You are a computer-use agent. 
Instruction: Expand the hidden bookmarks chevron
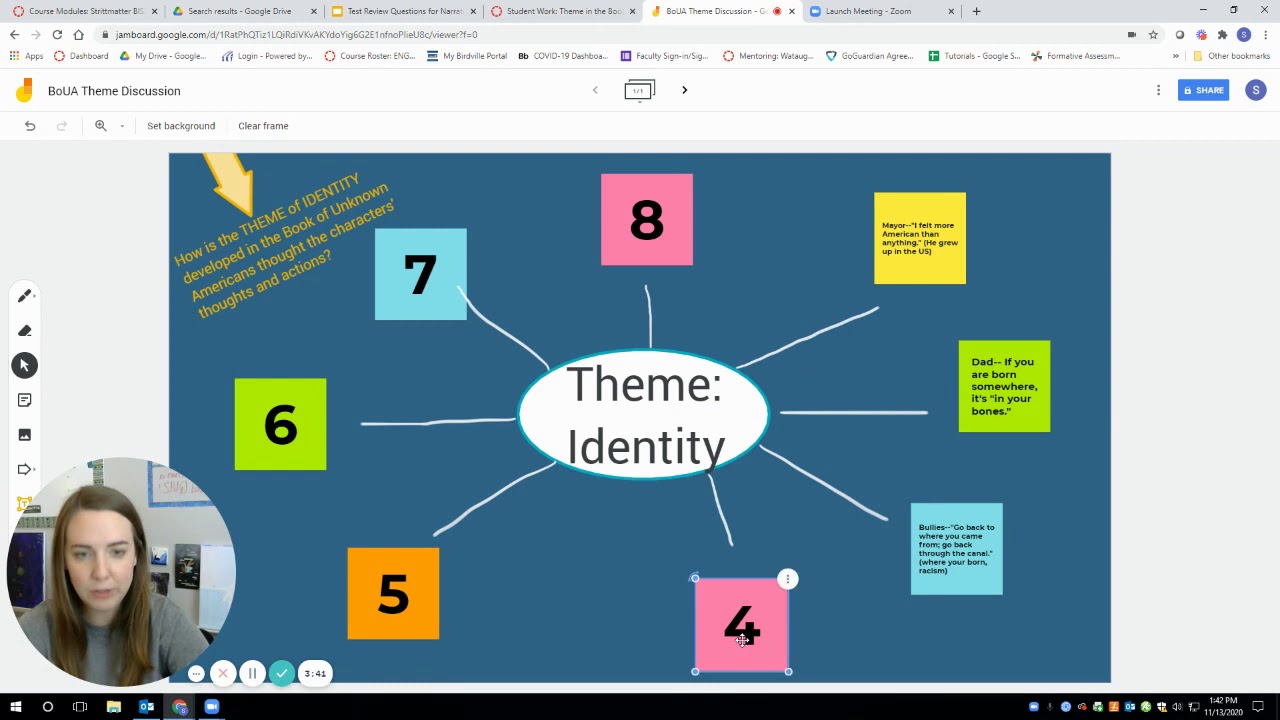click(1175, 56)
